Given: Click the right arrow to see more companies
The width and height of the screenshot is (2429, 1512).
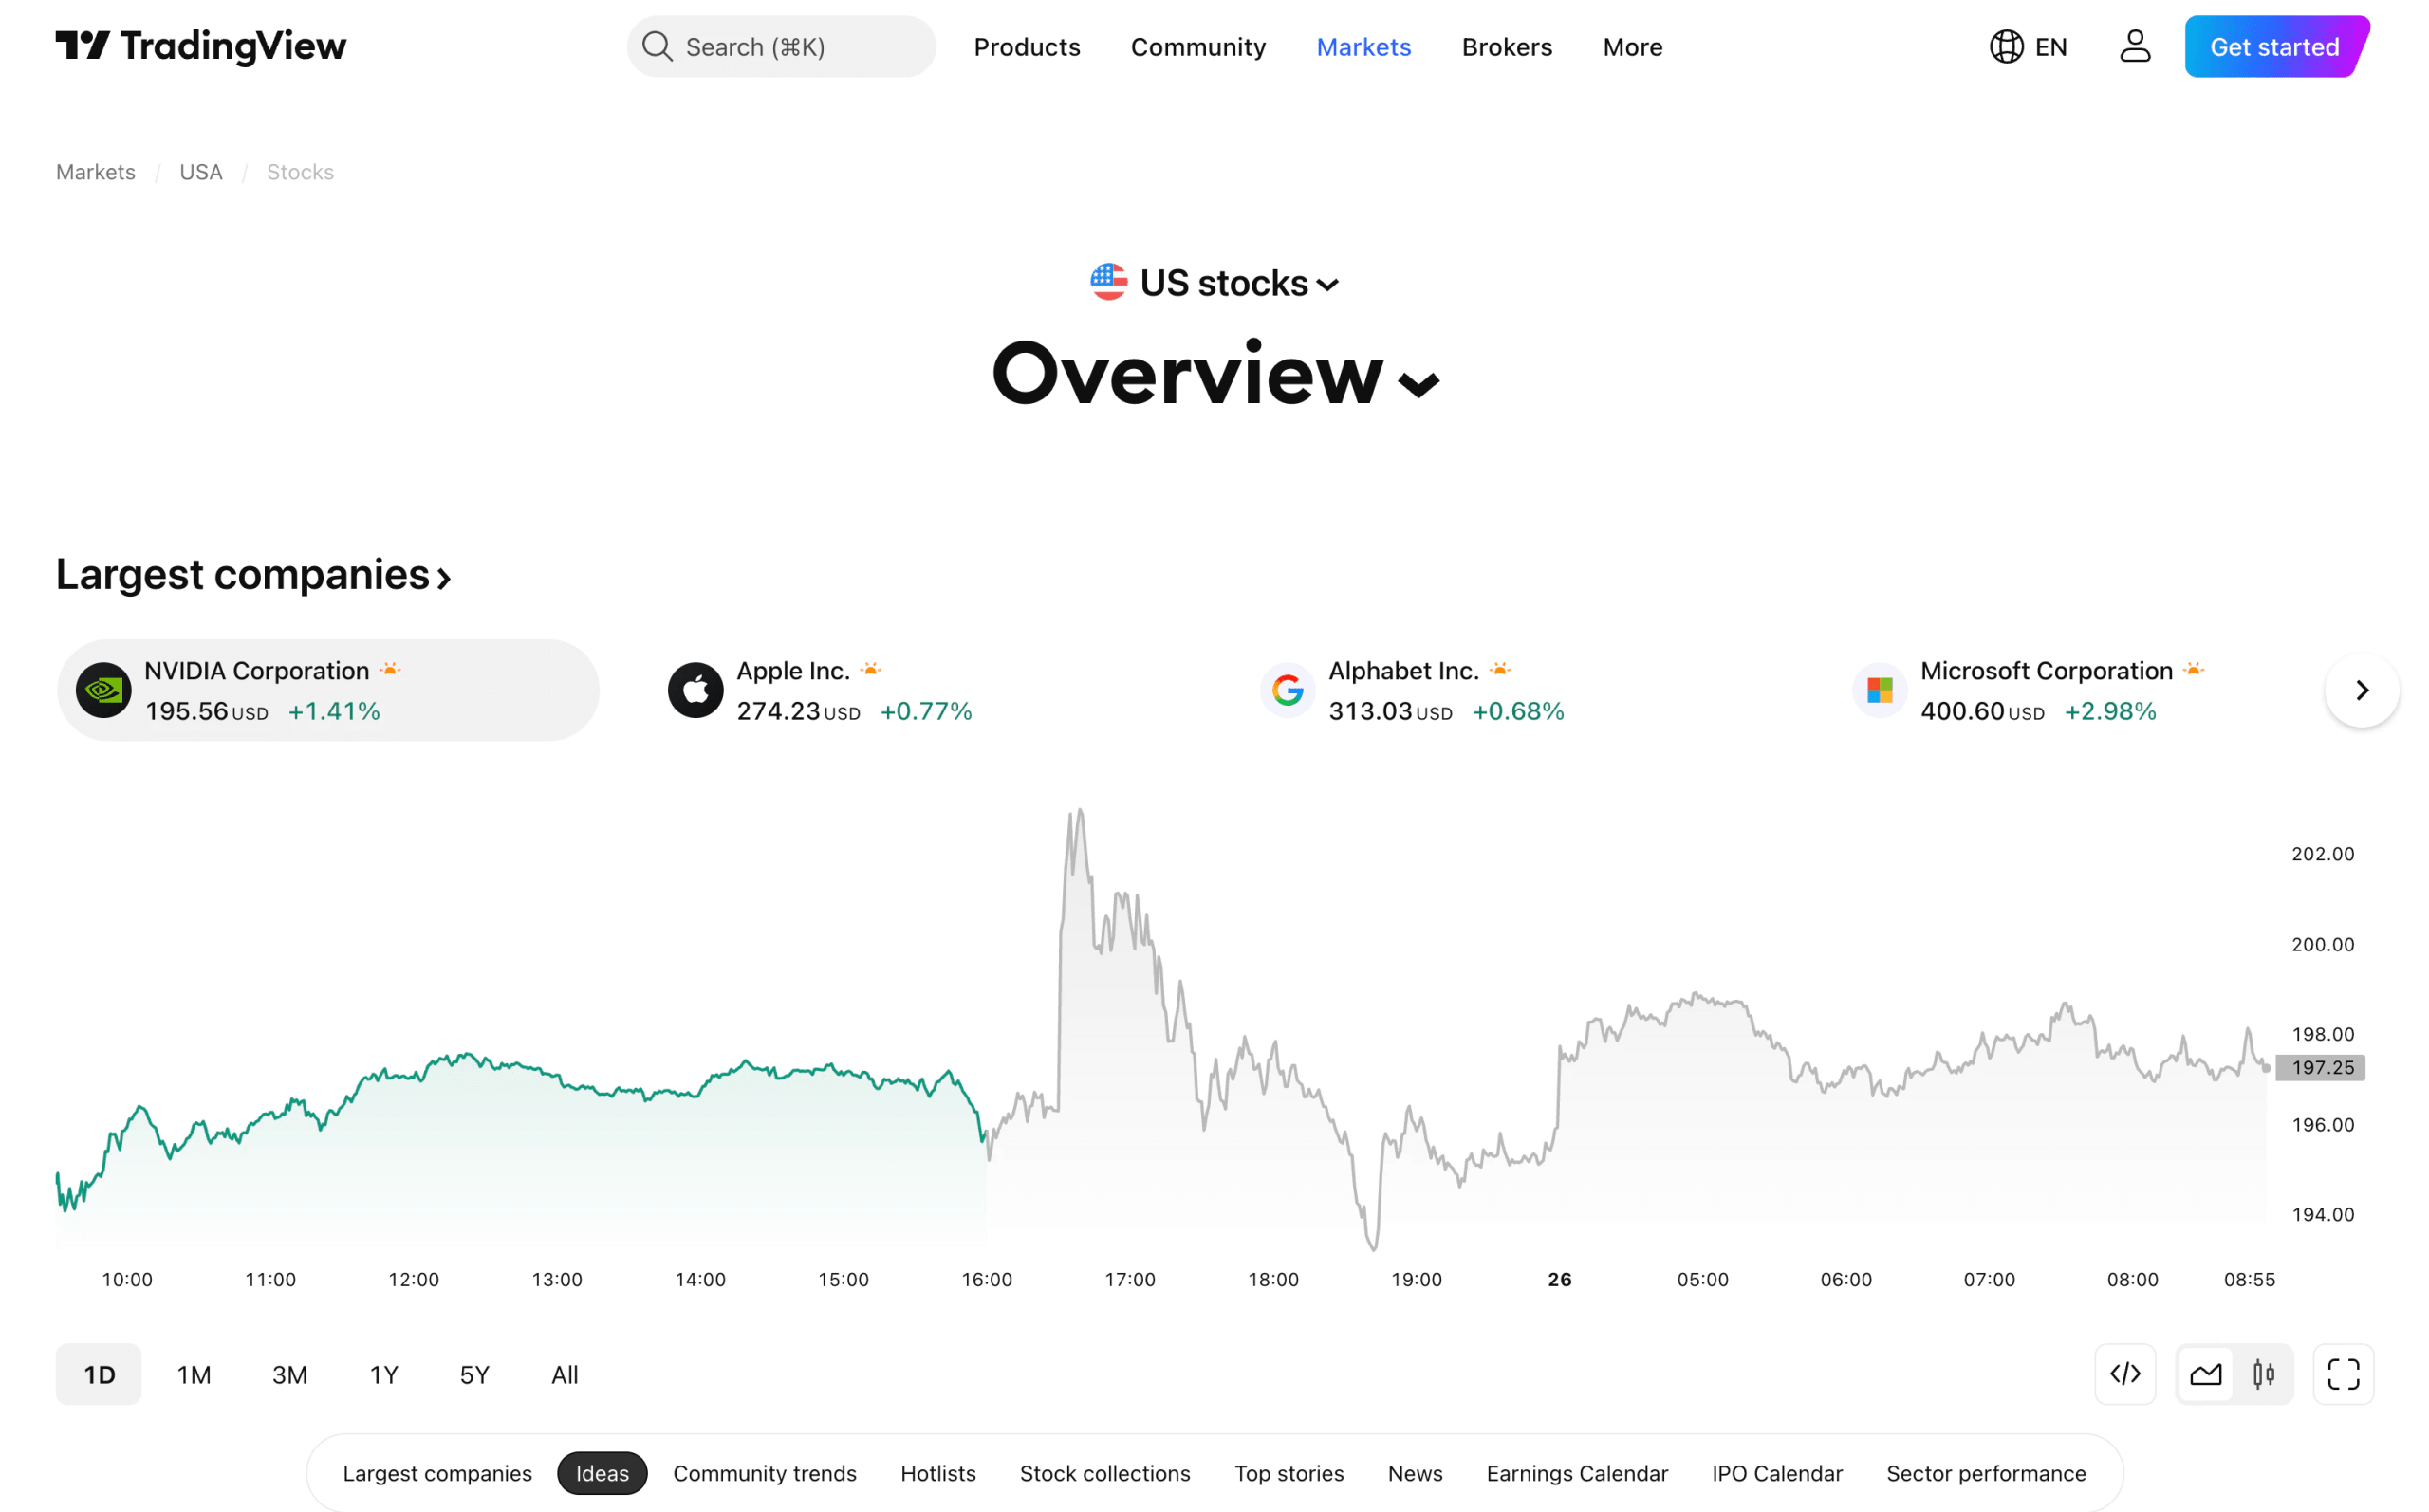Looking at the screenshot, I should (2362, 689).
